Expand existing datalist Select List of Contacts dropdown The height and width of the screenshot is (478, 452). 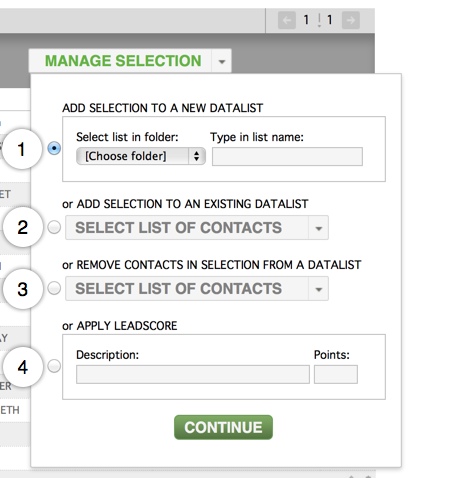(197, 228)
